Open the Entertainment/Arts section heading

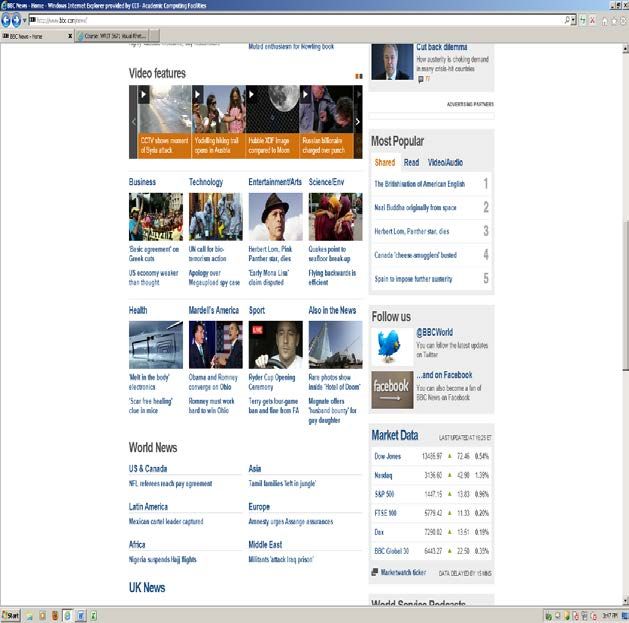click(275, 182)
